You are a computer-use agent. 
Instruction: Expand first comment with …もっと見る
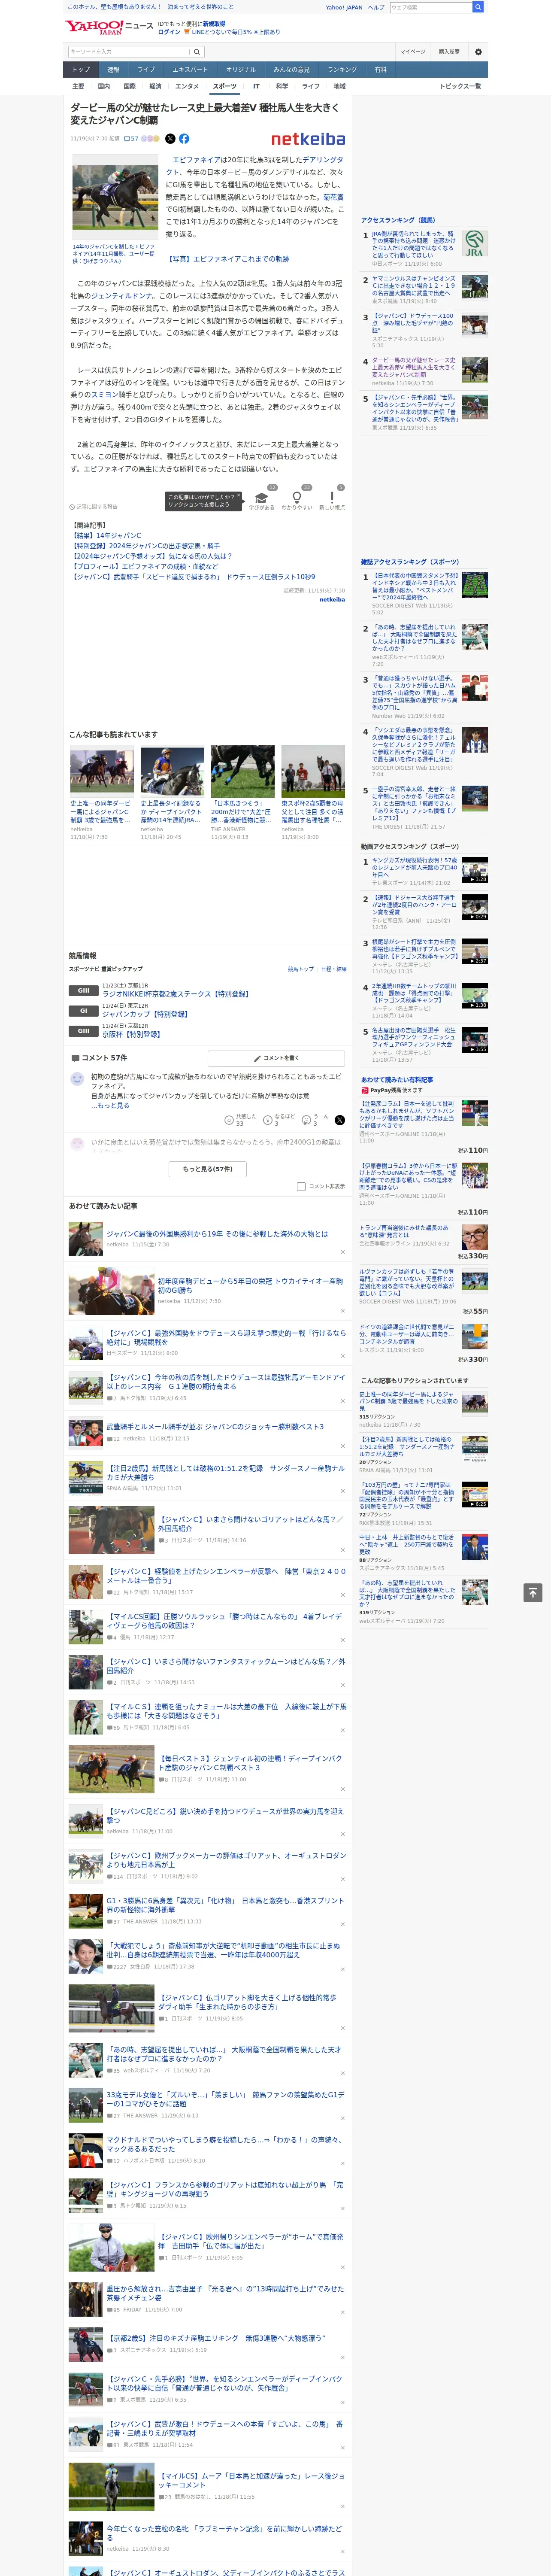[x=110, y=1105]
